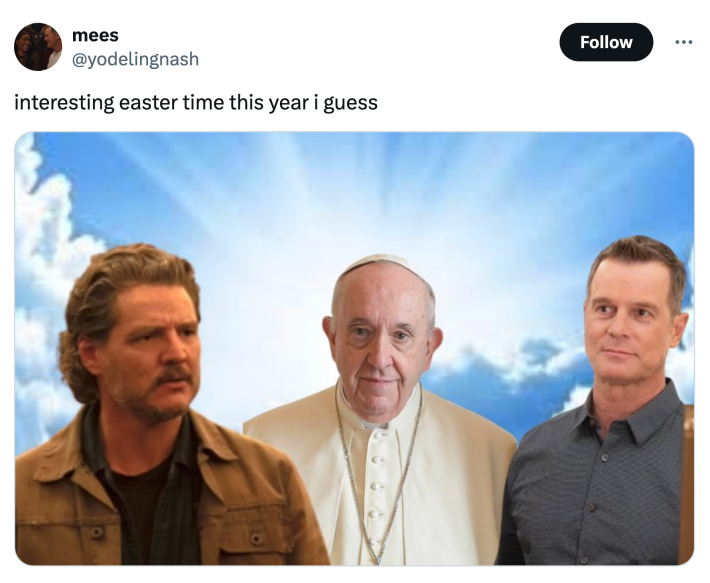The height and width of the screenshot is (583, 710).
Task: Click the display name "mees"
Action: 95,35
